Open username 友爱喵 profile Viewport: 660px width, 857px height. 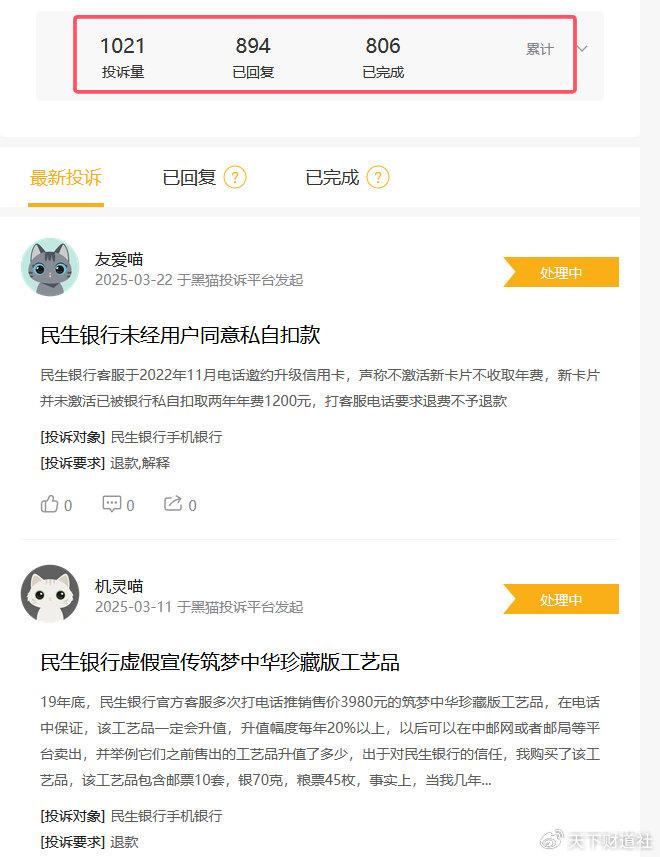point(119,259)
